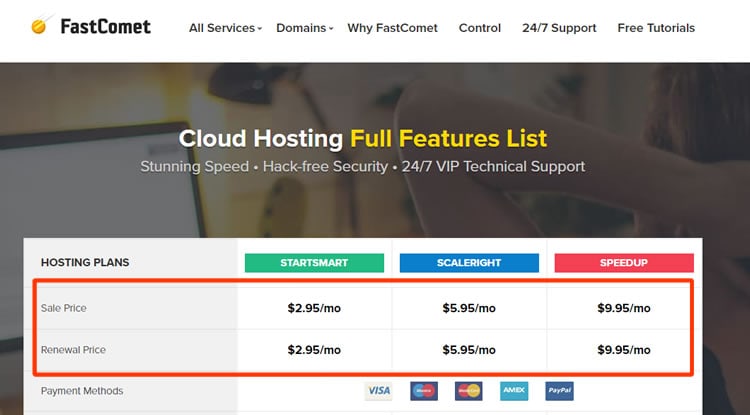Click SpeedUp sale price $9.95/mo
The height and width of the screenshot is (415, 750).
(x=624, y=308)
